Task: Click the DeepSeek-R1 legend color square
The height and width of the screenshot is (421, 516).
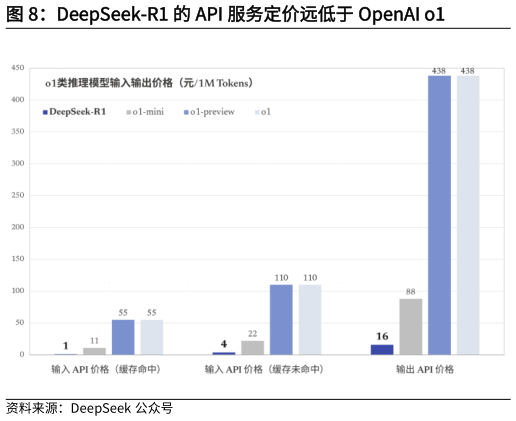Action: click(45, 112)
